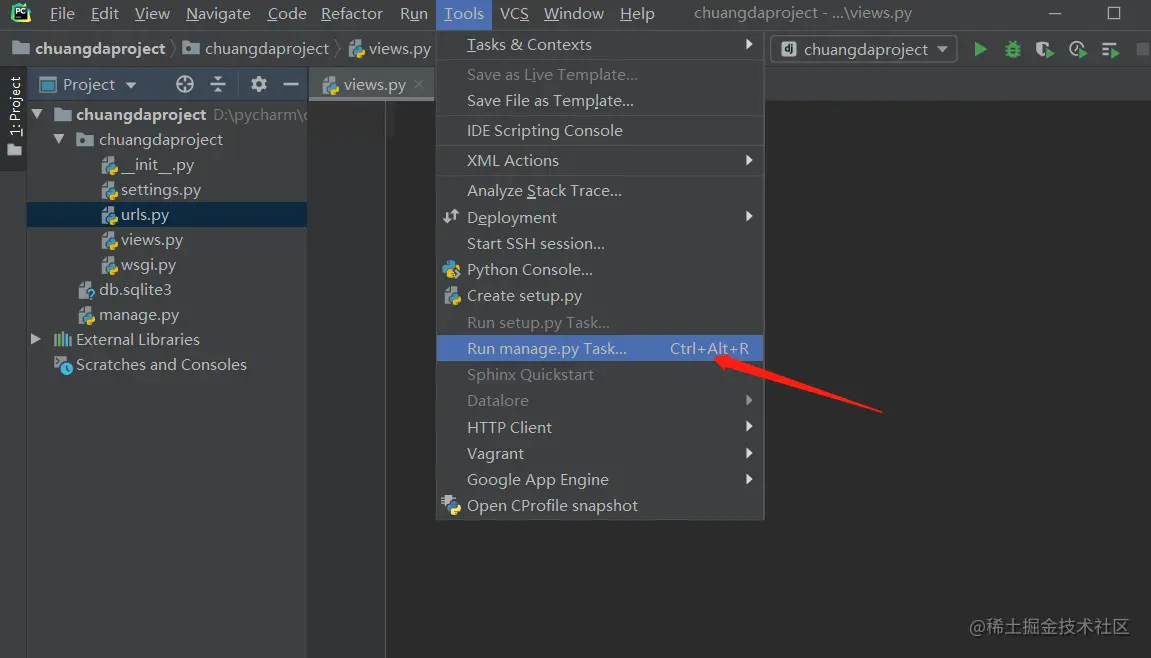Choose Run manage.py Task menu entry
The width and height of the screenshot is (1151, 658).
(x=600, y=349)
